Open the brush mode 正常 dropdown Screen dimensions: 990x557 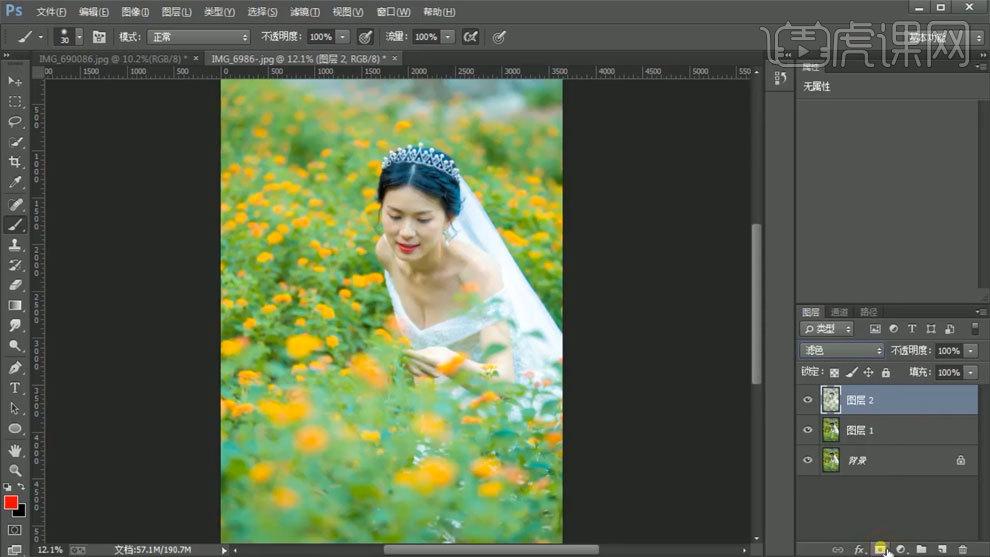tap(199, 37)
